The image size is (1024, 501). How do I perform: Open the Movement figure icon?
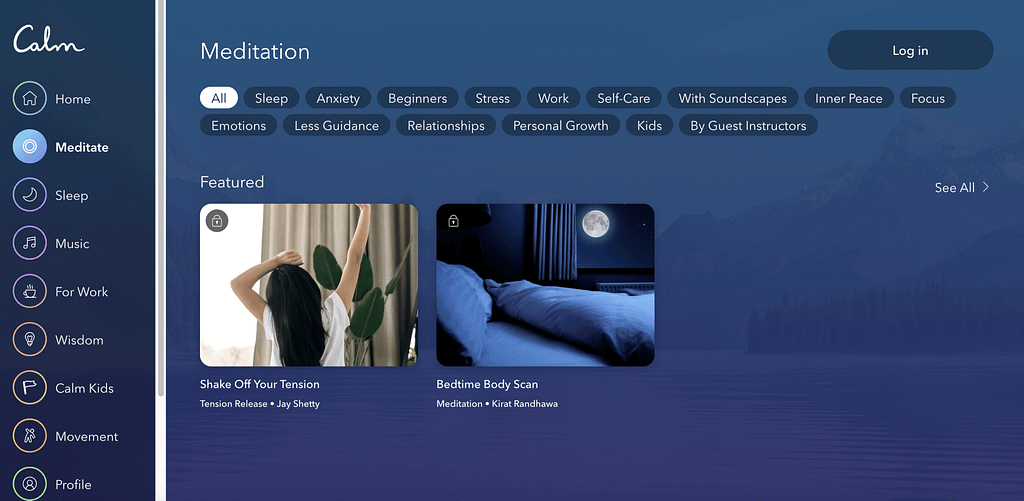(x=29, y=436)
